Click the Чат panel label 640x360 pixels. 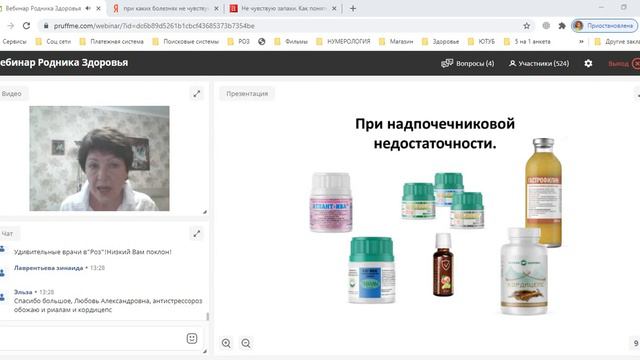(7, 233)
